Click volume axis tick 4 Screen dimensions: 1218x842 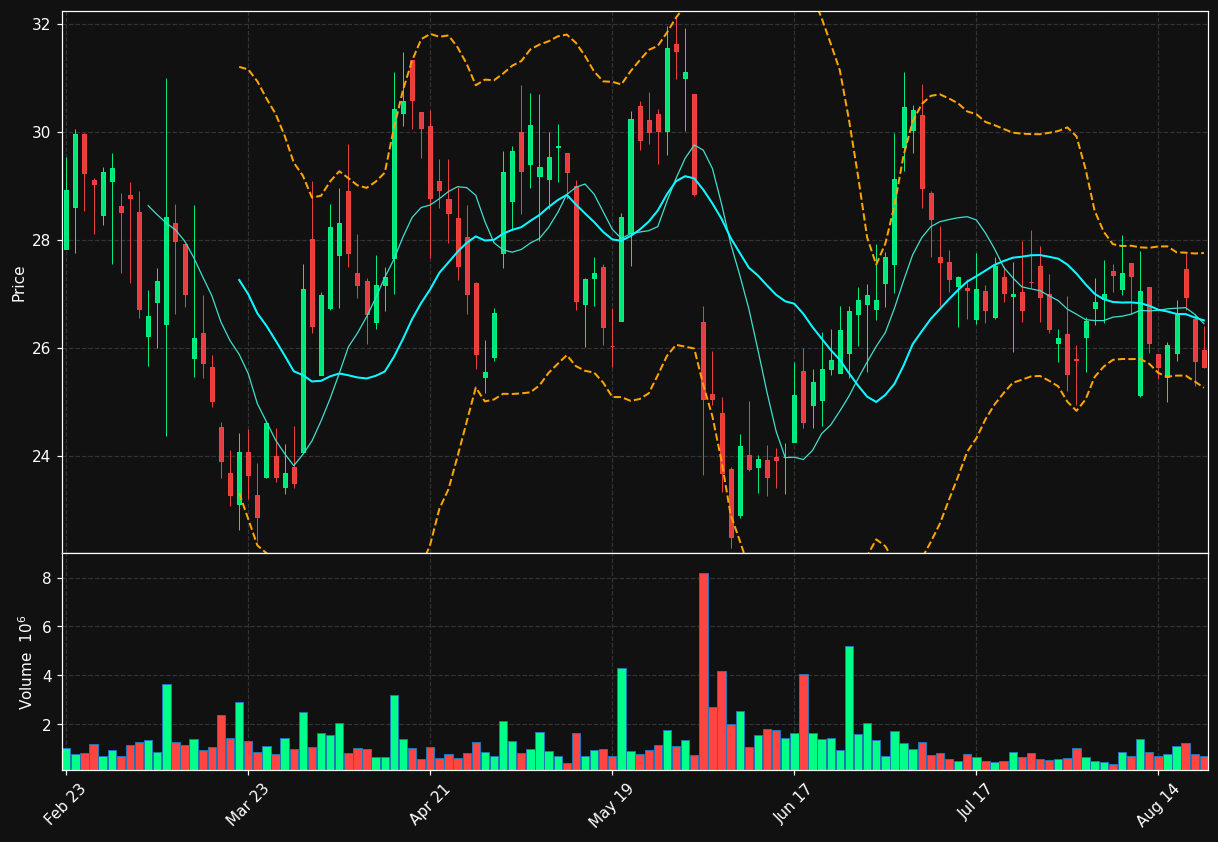[46, 676]
